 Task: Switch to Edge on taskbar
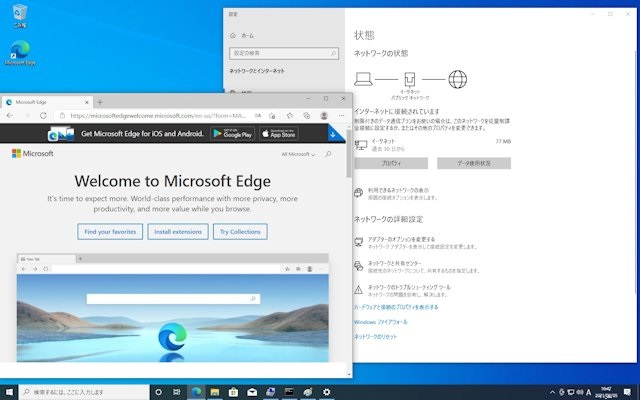tap(196, 392)
